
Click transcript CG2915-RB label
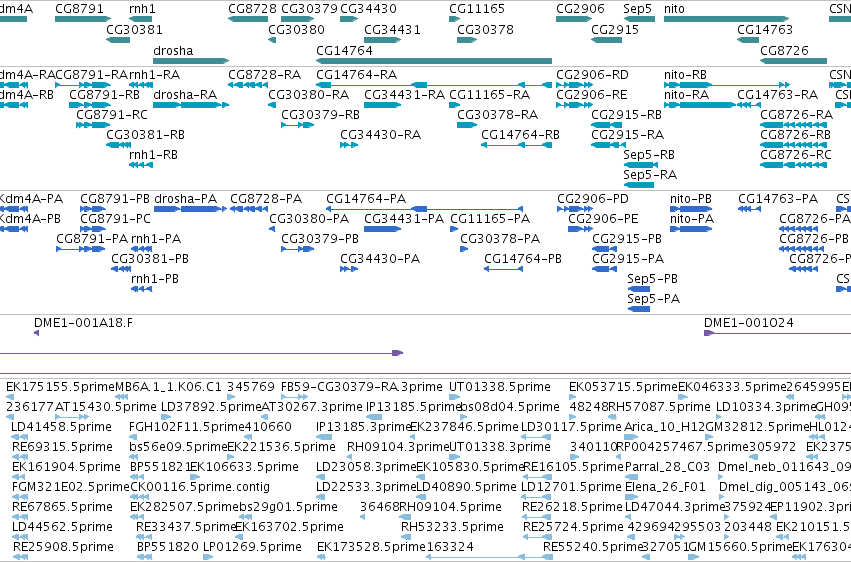pyautogui.click(x=627, y=114)
